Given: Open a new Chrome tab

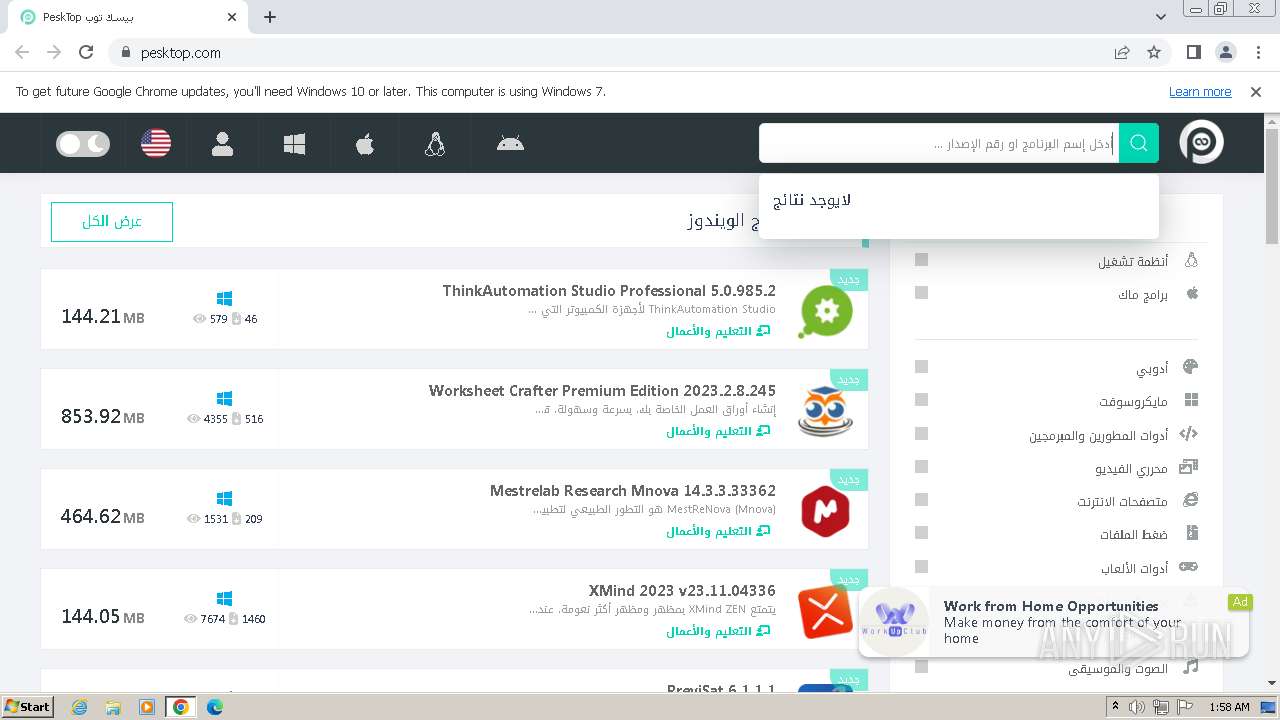Looking at the screenshot, I should 270,17.
